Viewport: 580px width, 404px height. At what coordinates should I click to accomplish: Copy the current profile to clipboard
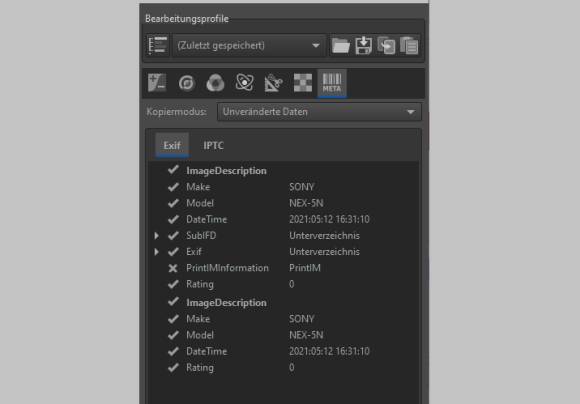point(386,46)
